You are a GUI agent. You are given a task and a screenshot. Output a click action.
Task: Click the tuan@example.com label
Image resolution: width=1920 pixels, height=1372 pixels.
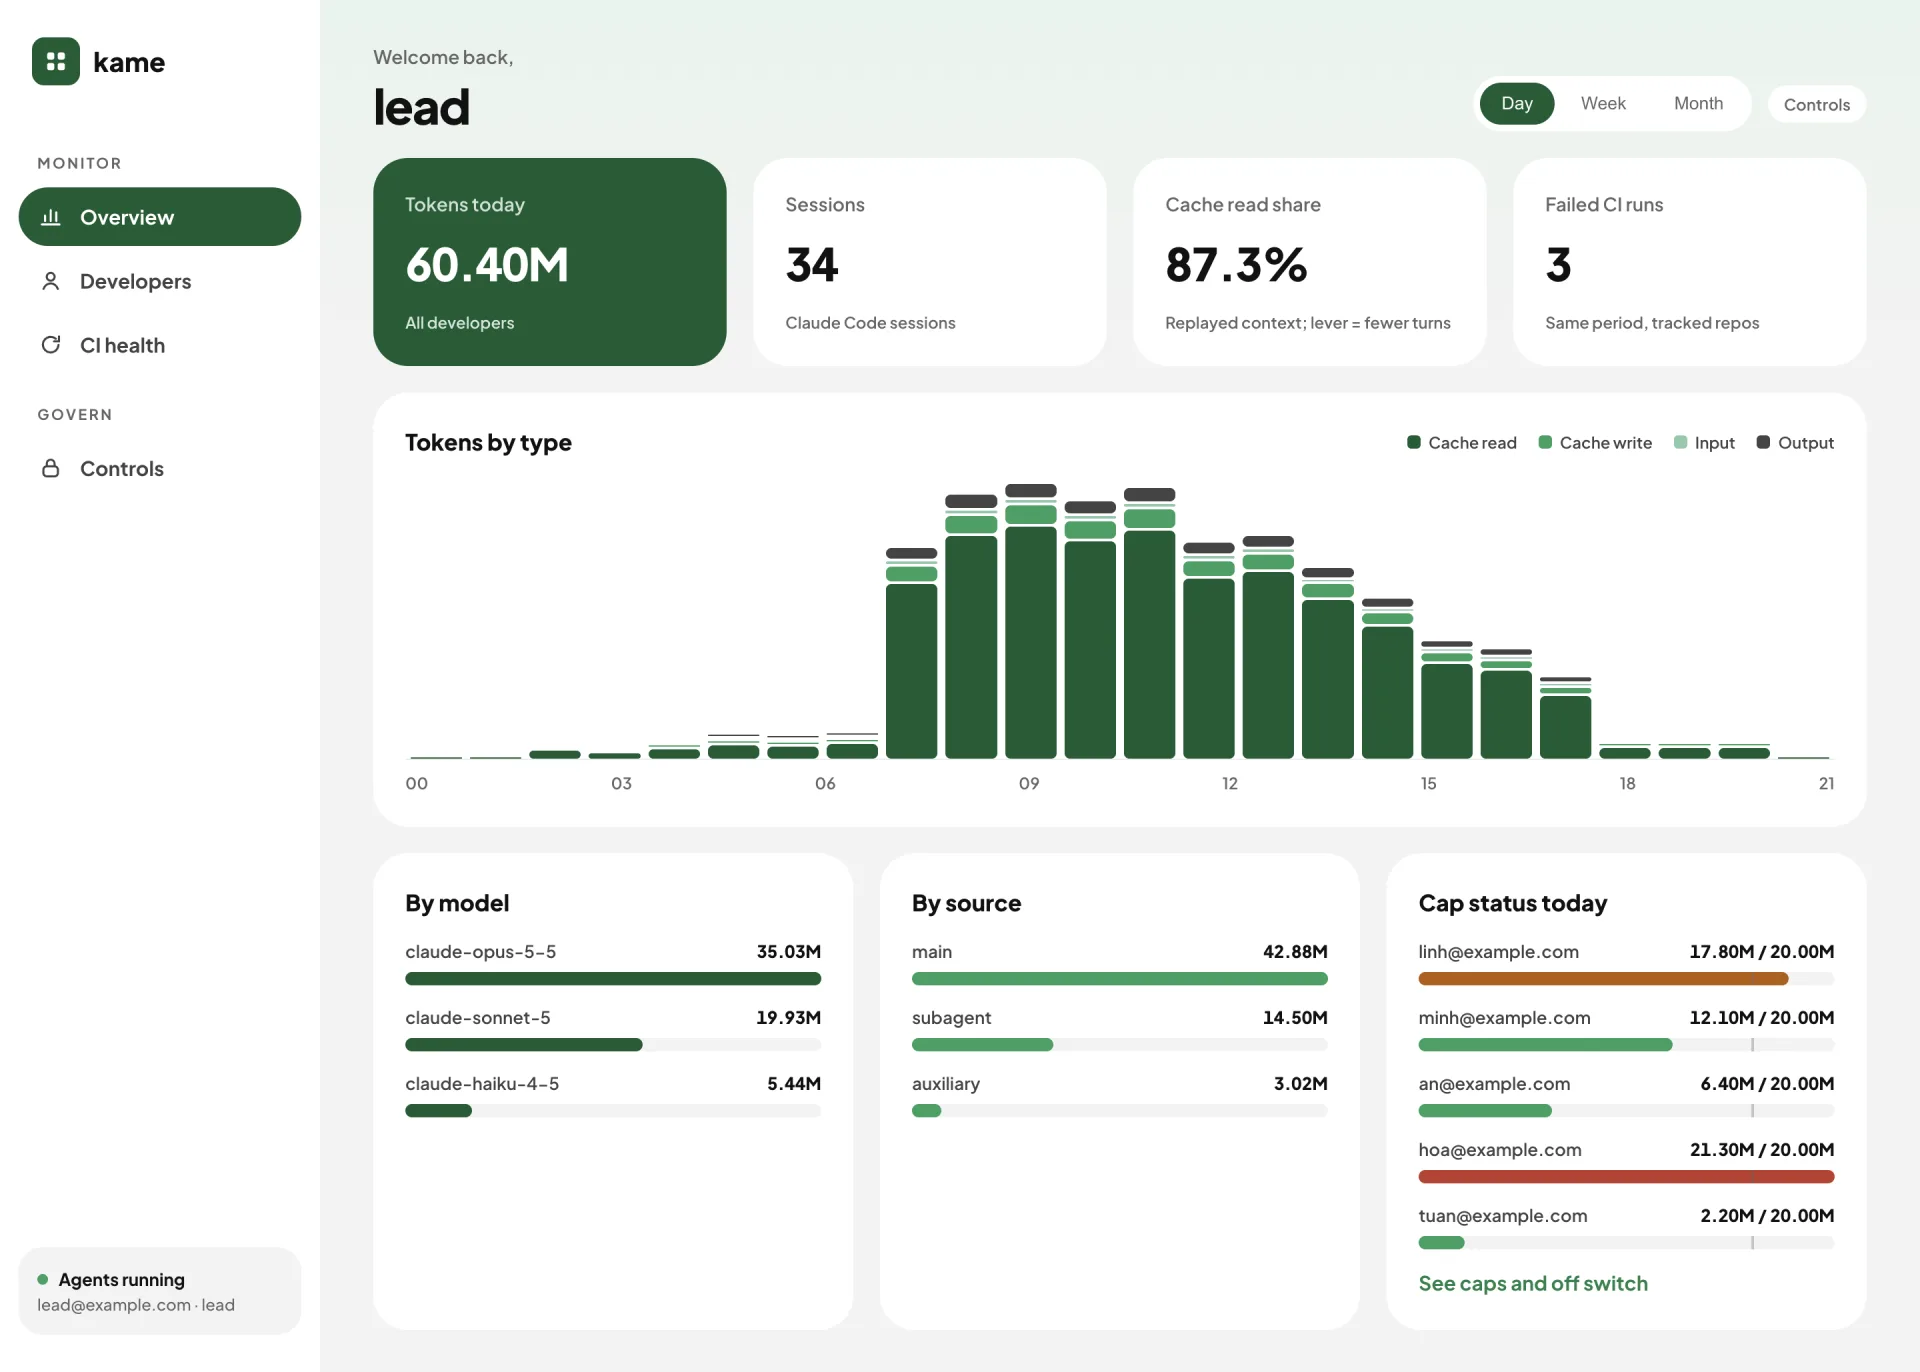(x=1503, y=1215)
